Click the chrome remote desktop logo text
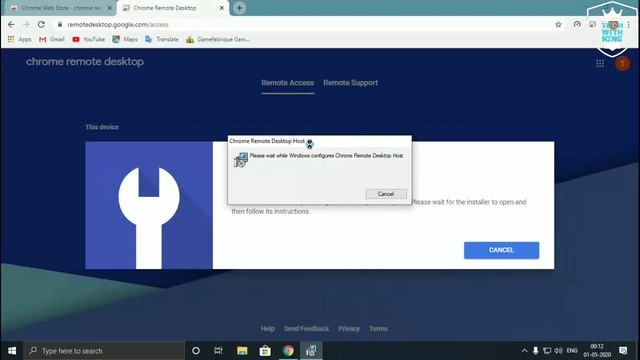 (x=85, y=62)
